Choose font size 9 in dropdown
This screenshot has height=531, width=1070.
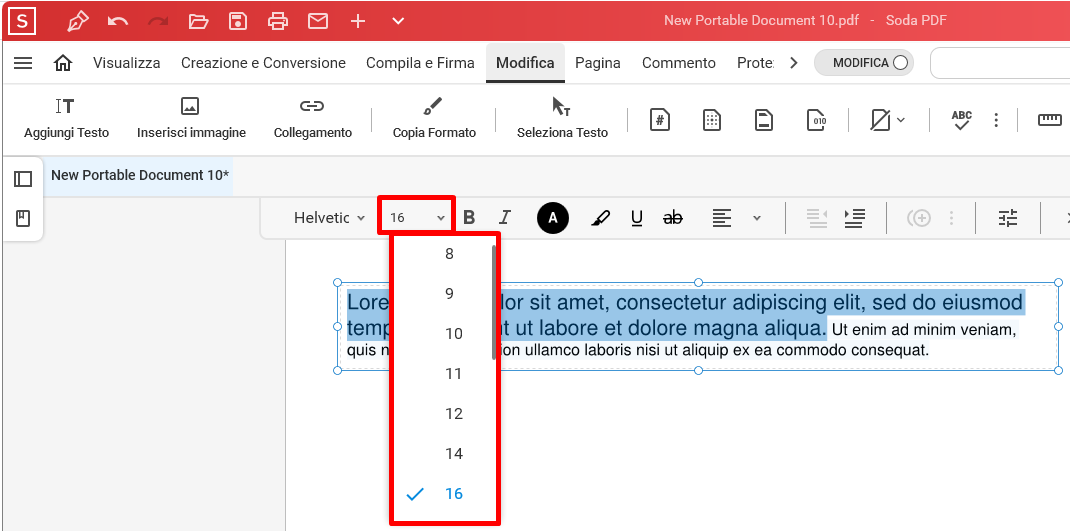(449, 294)
